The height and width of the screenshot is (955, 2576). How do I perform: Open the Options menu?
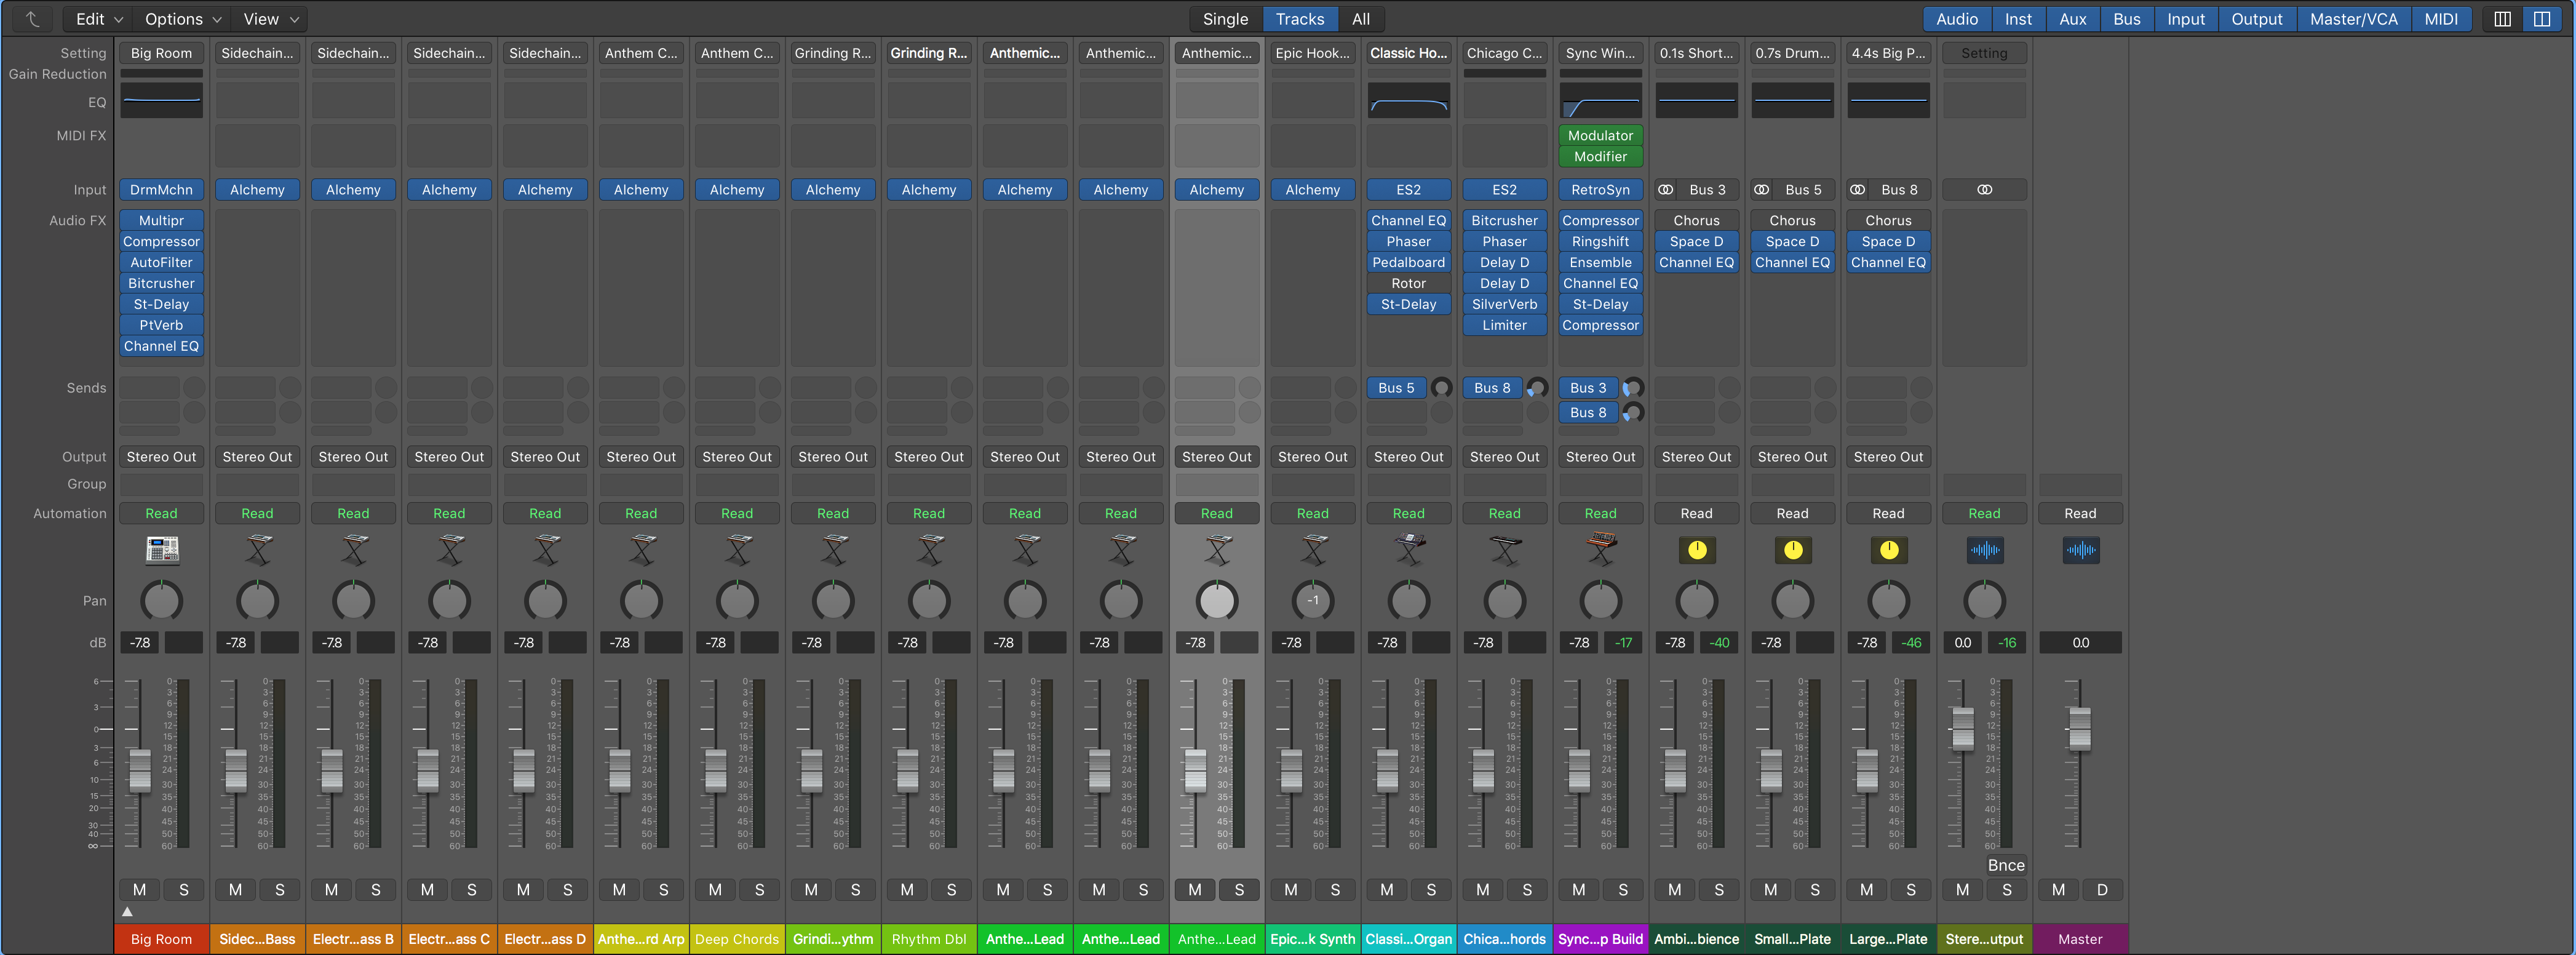(x=181, y=18)
